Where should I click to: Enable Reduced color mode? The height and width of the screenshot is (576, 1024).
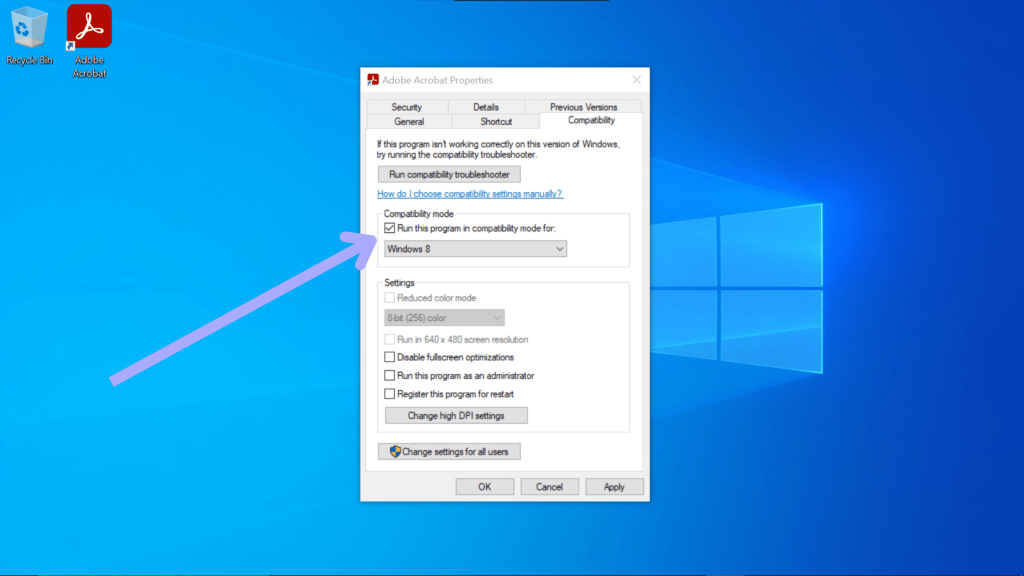(390, 297)
